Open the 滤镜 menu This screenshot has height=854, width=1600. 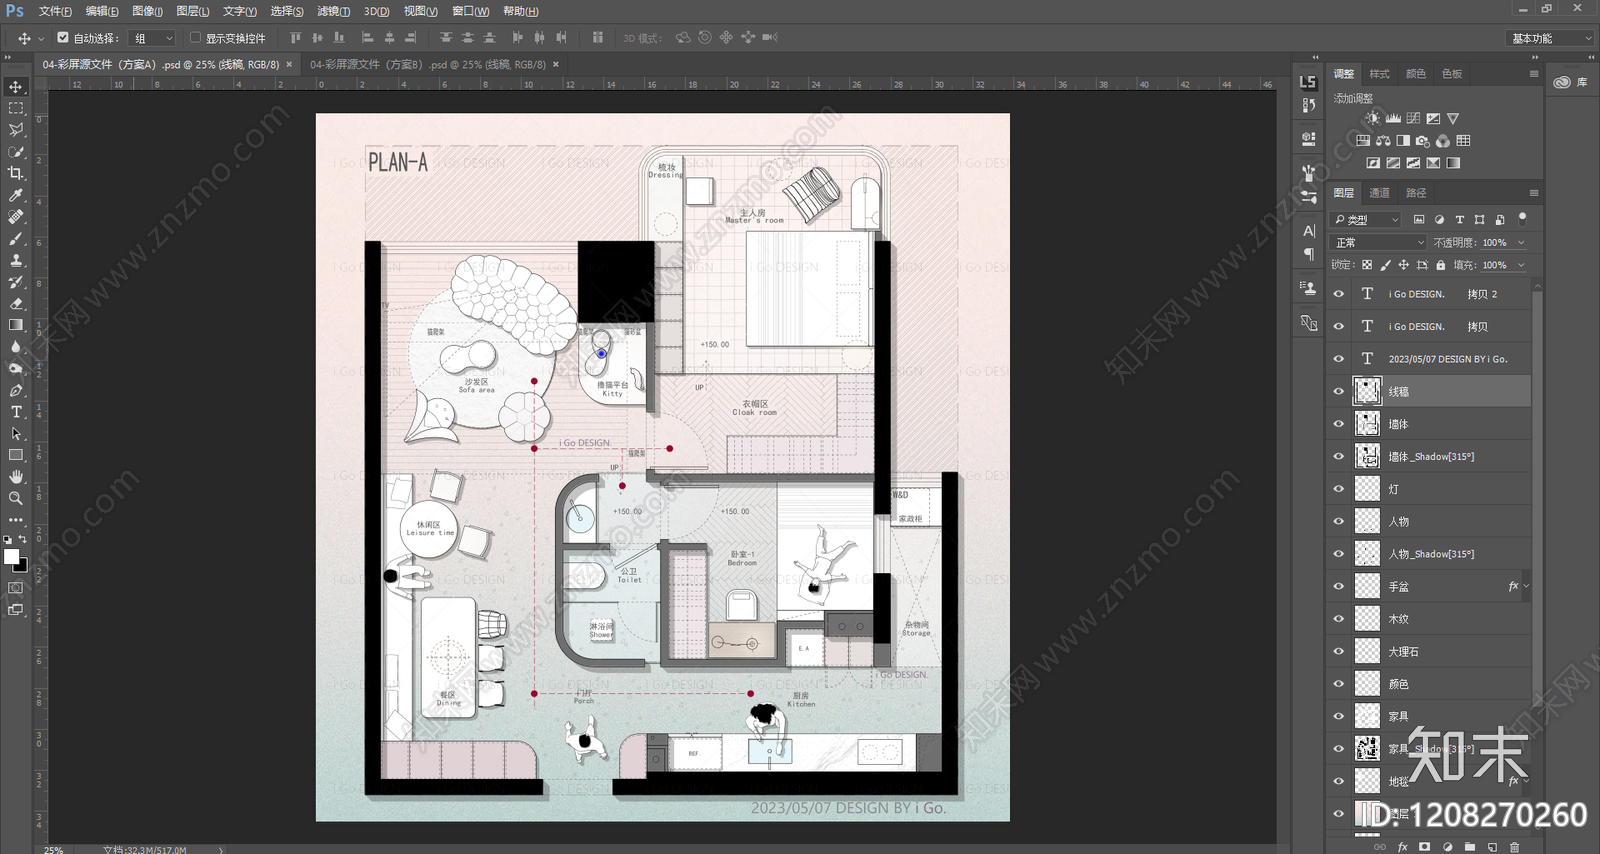(x=333, y=11)
